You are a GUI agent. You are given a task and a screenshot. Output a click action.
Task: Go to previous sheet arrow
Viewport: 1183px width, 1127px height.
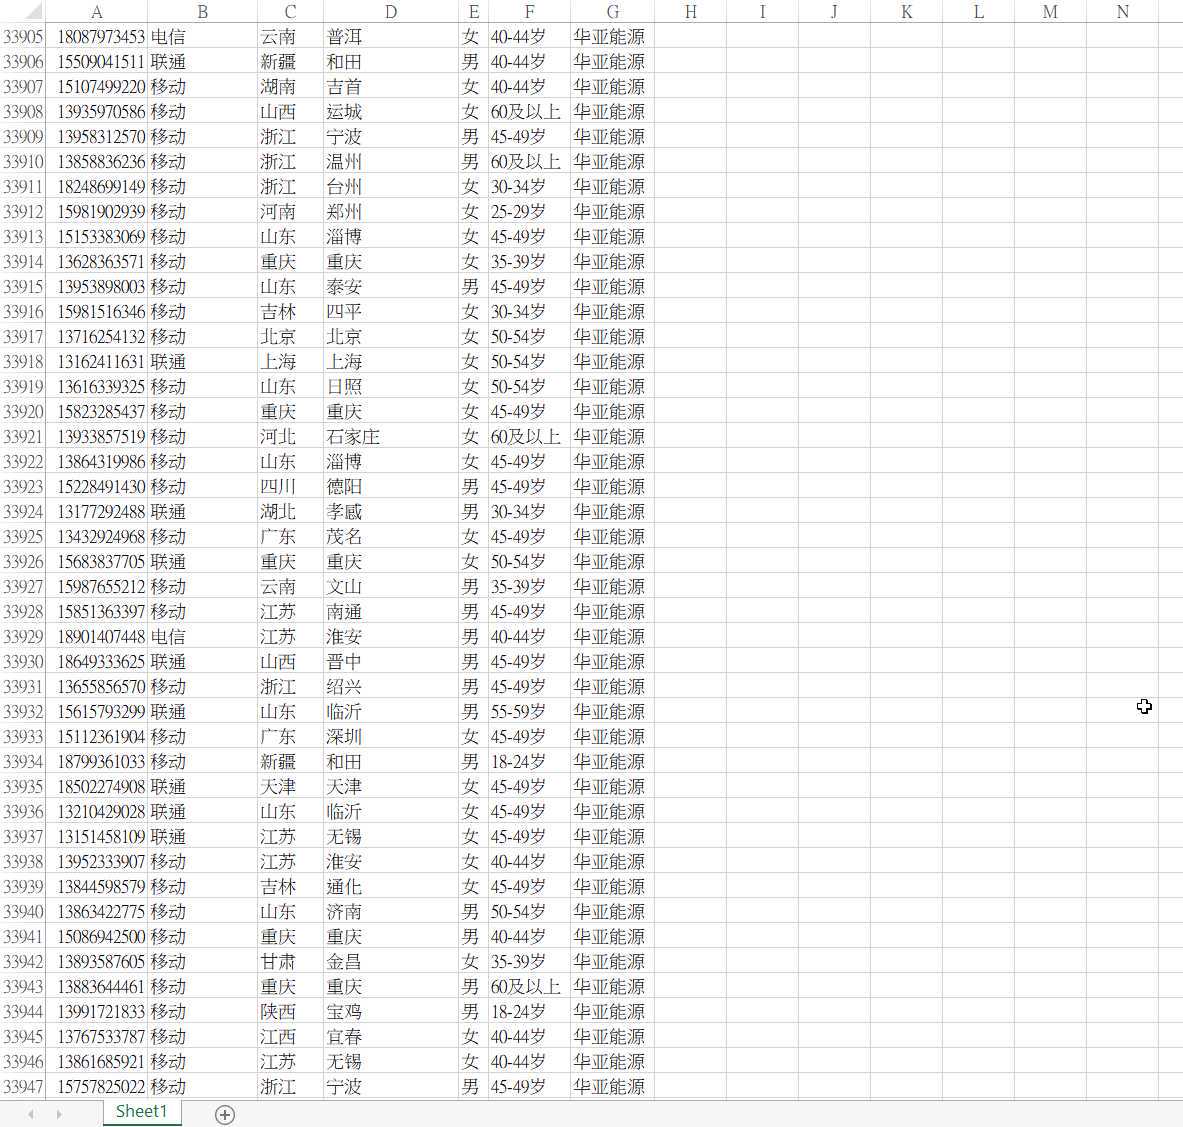[x=31, y=1114]
